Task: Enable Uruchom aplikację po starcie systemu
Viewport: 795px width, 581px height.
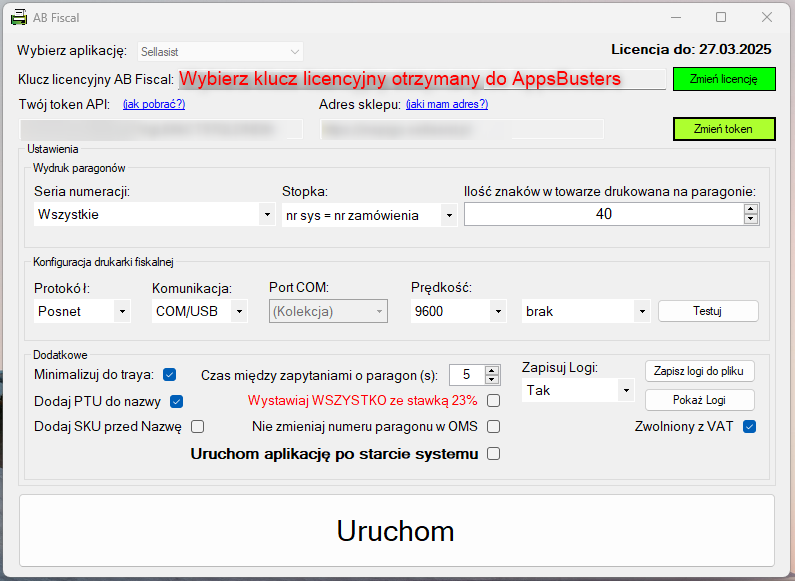Action: coord(493,454)
